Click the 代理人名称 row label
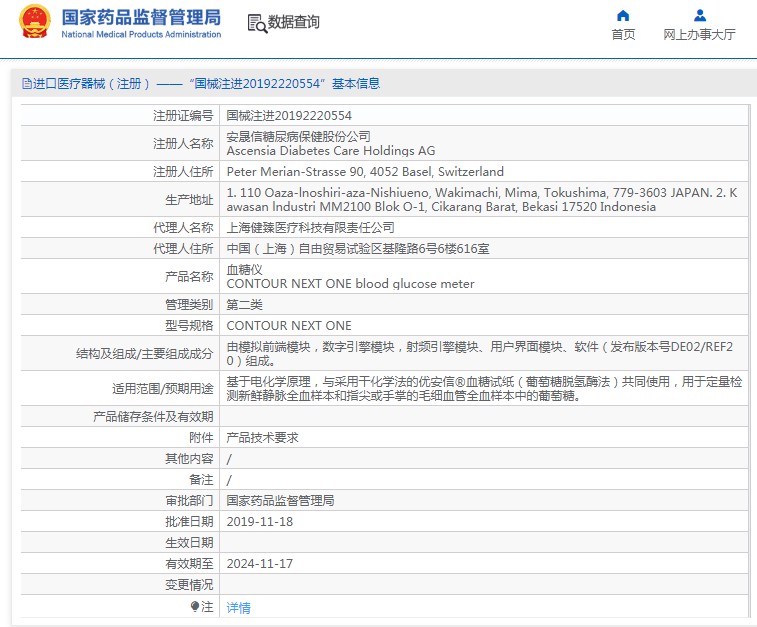 point(183,227)
